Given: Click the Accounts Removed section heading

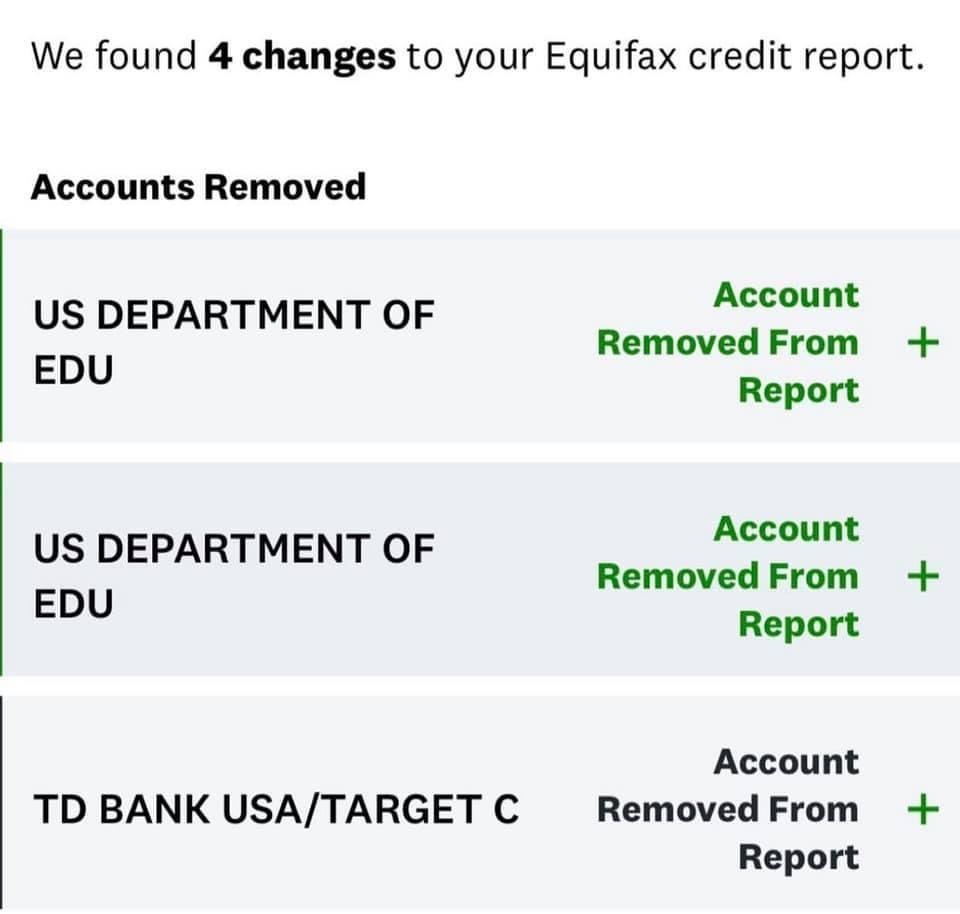Looking at the screenshot, I should click(198, 187).
